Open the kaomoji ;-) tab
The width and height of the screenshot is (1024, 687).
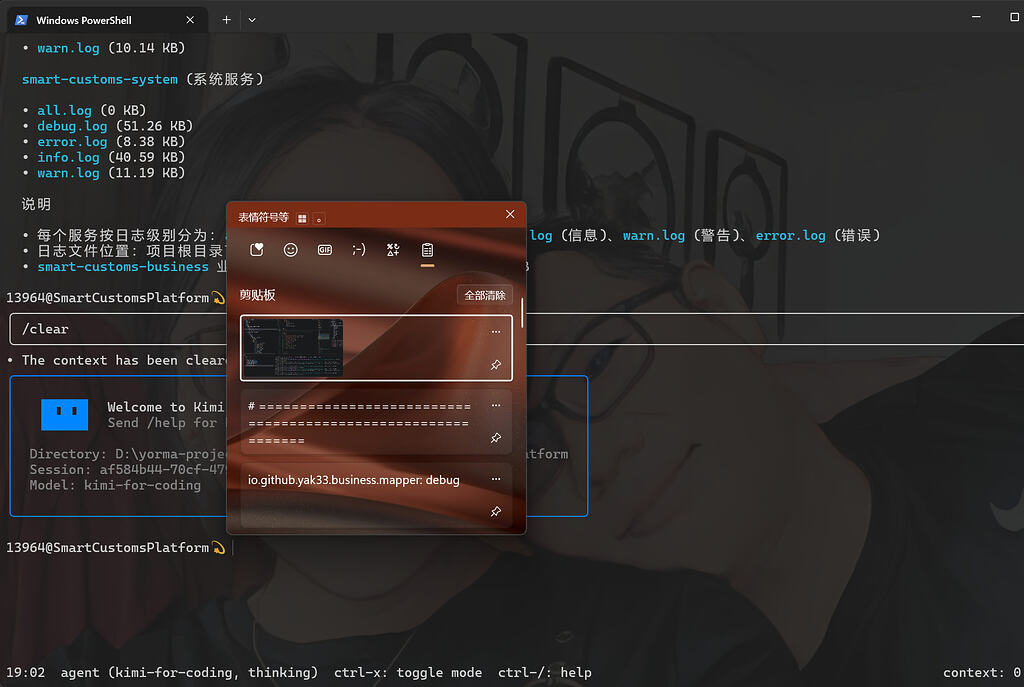click(359, 249)
